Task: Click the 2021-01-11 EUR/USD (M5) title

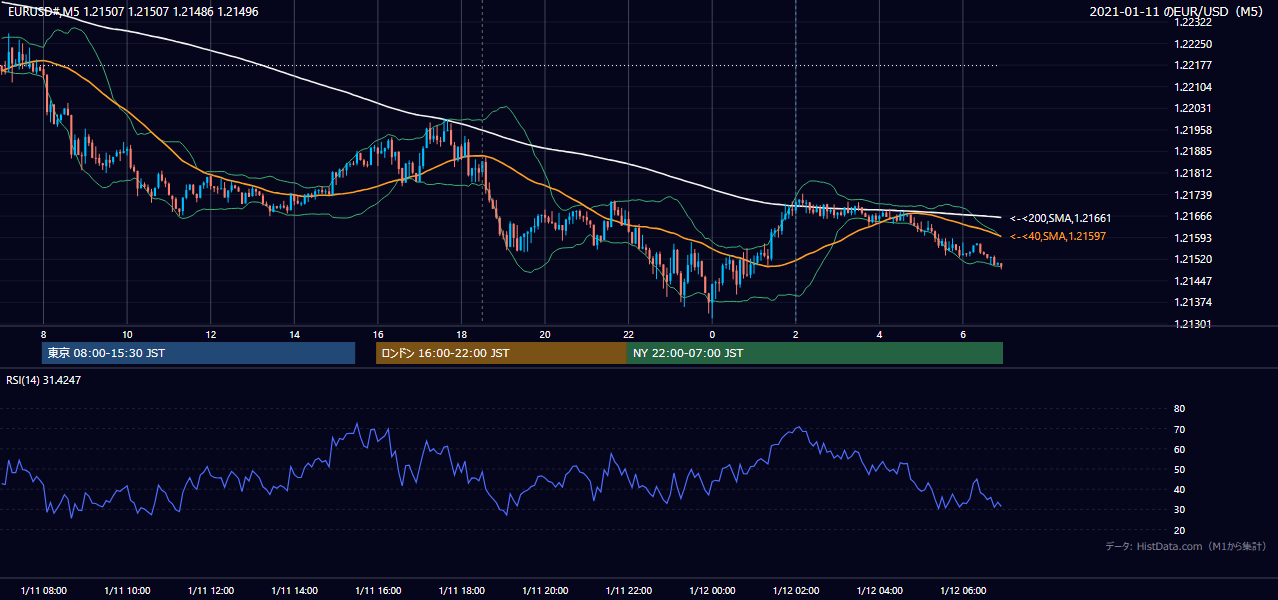Action: (x=1177, y=11)
